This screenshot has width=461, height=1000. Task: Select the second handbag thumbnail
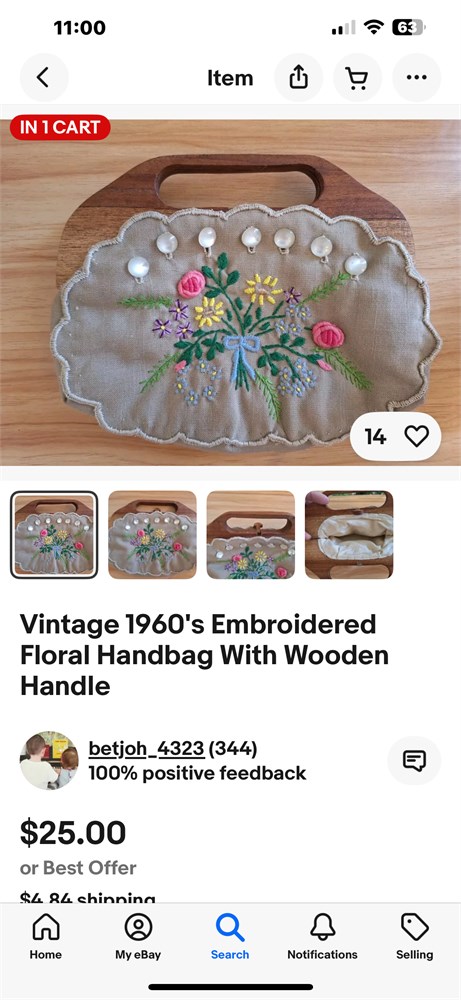152,534
